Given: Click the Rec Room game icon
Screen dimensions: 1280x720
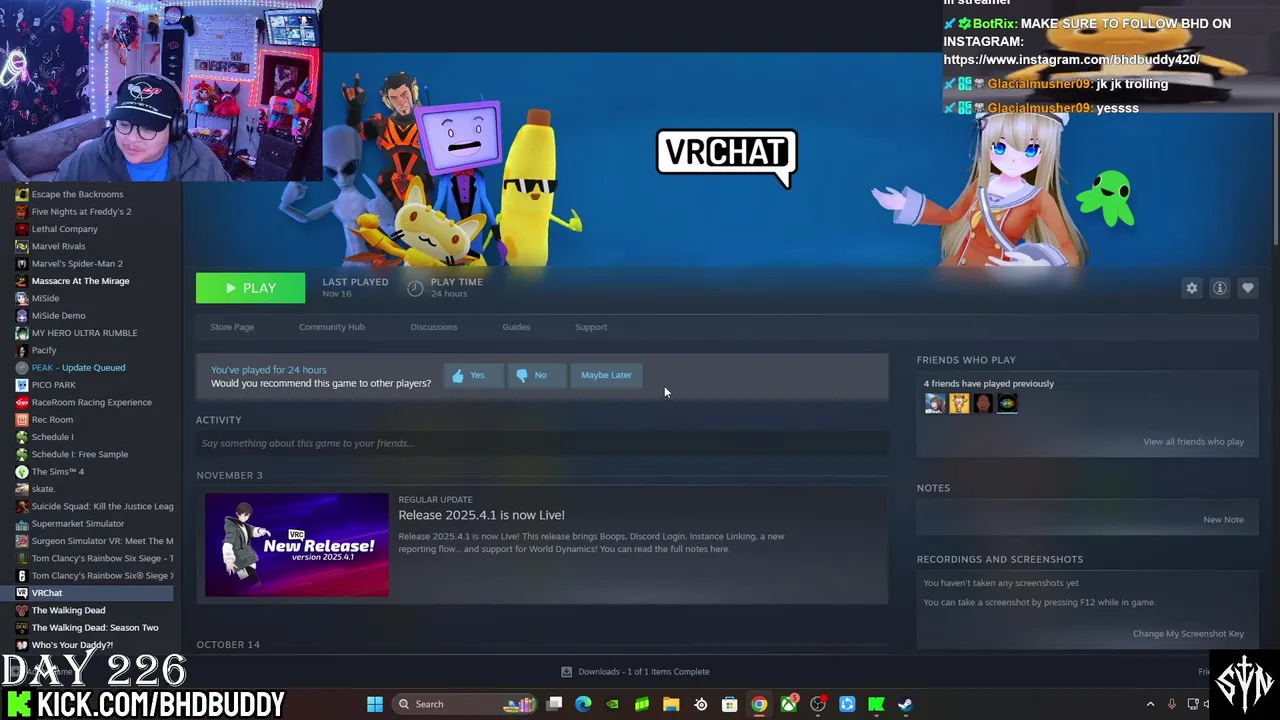Looking at the screenshot, I should 22,420.
